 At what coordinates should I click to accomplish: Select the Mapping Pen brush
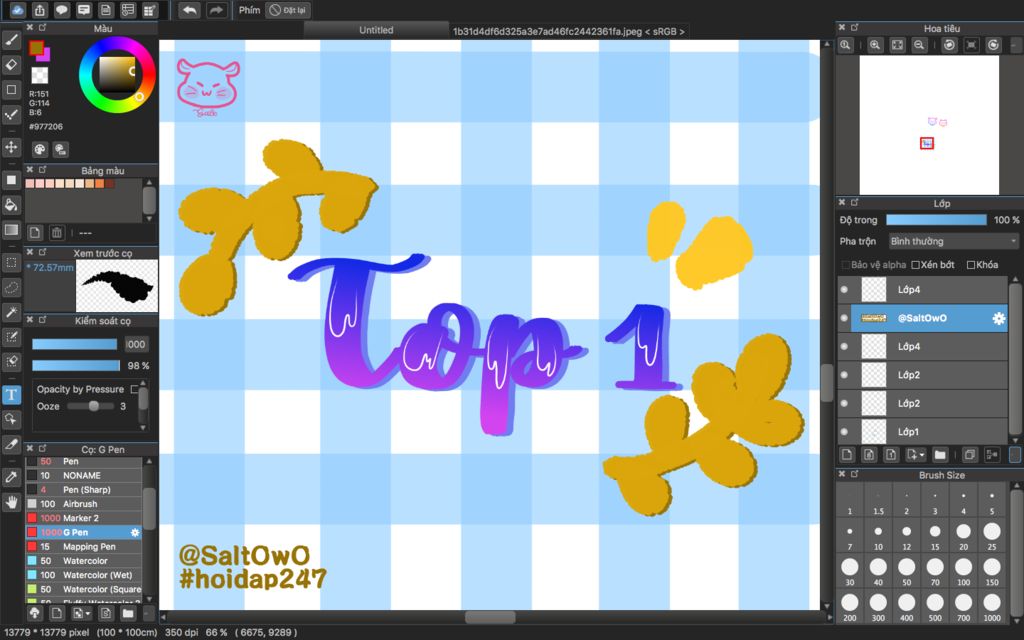coord(84,547)
